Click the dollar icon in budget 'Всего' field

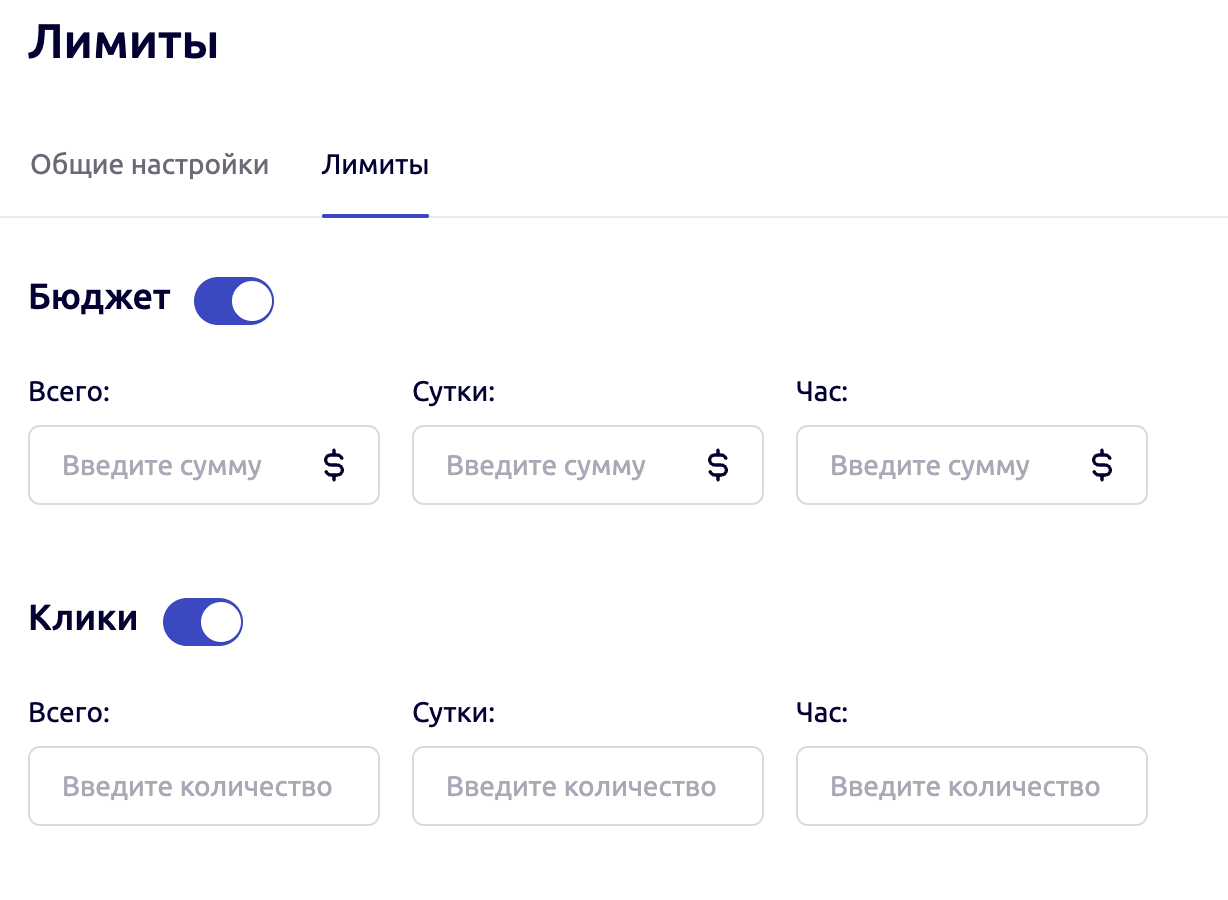[x=334, y=465]
